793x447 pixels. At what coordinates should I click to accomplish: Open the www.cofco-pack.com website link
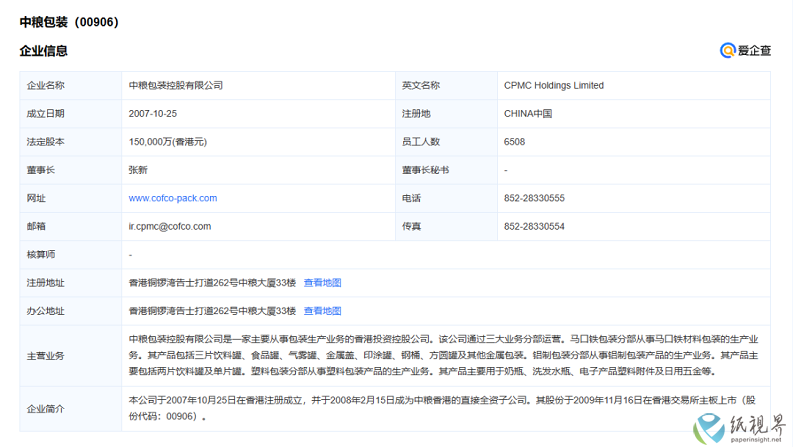[172, 198]
